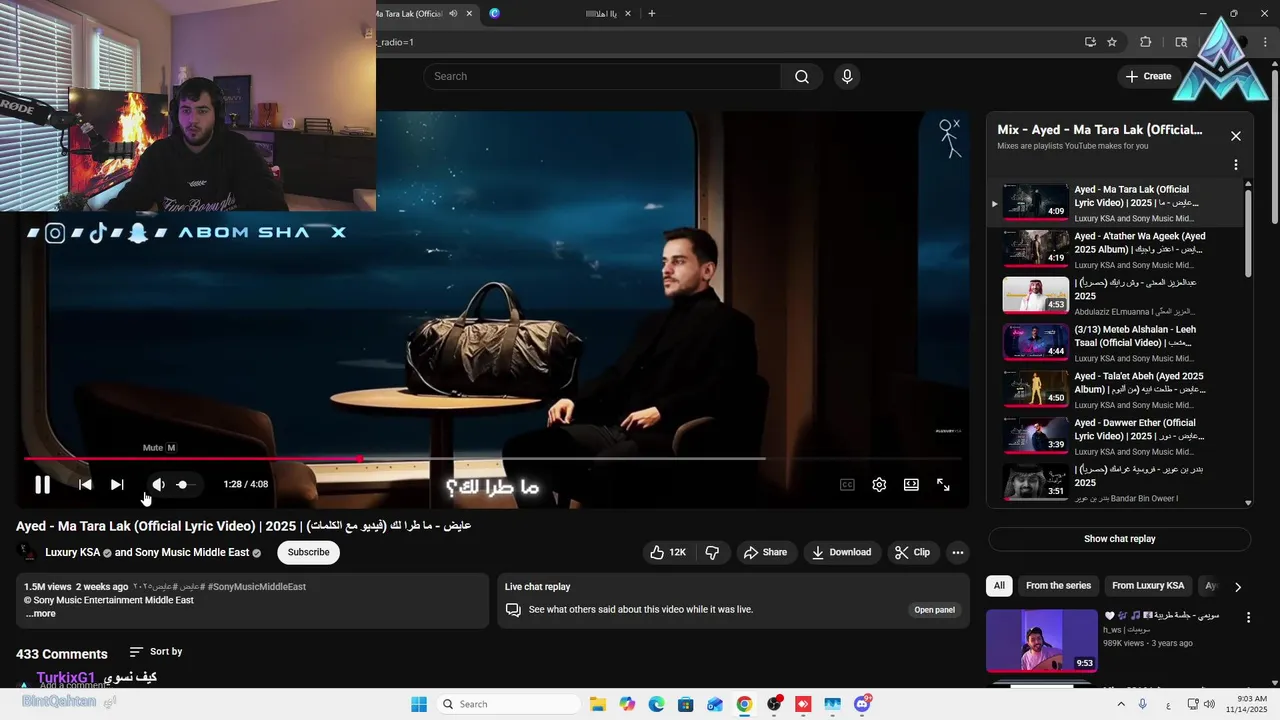
Task: Open player settings gear
Action: coord(879,485)
